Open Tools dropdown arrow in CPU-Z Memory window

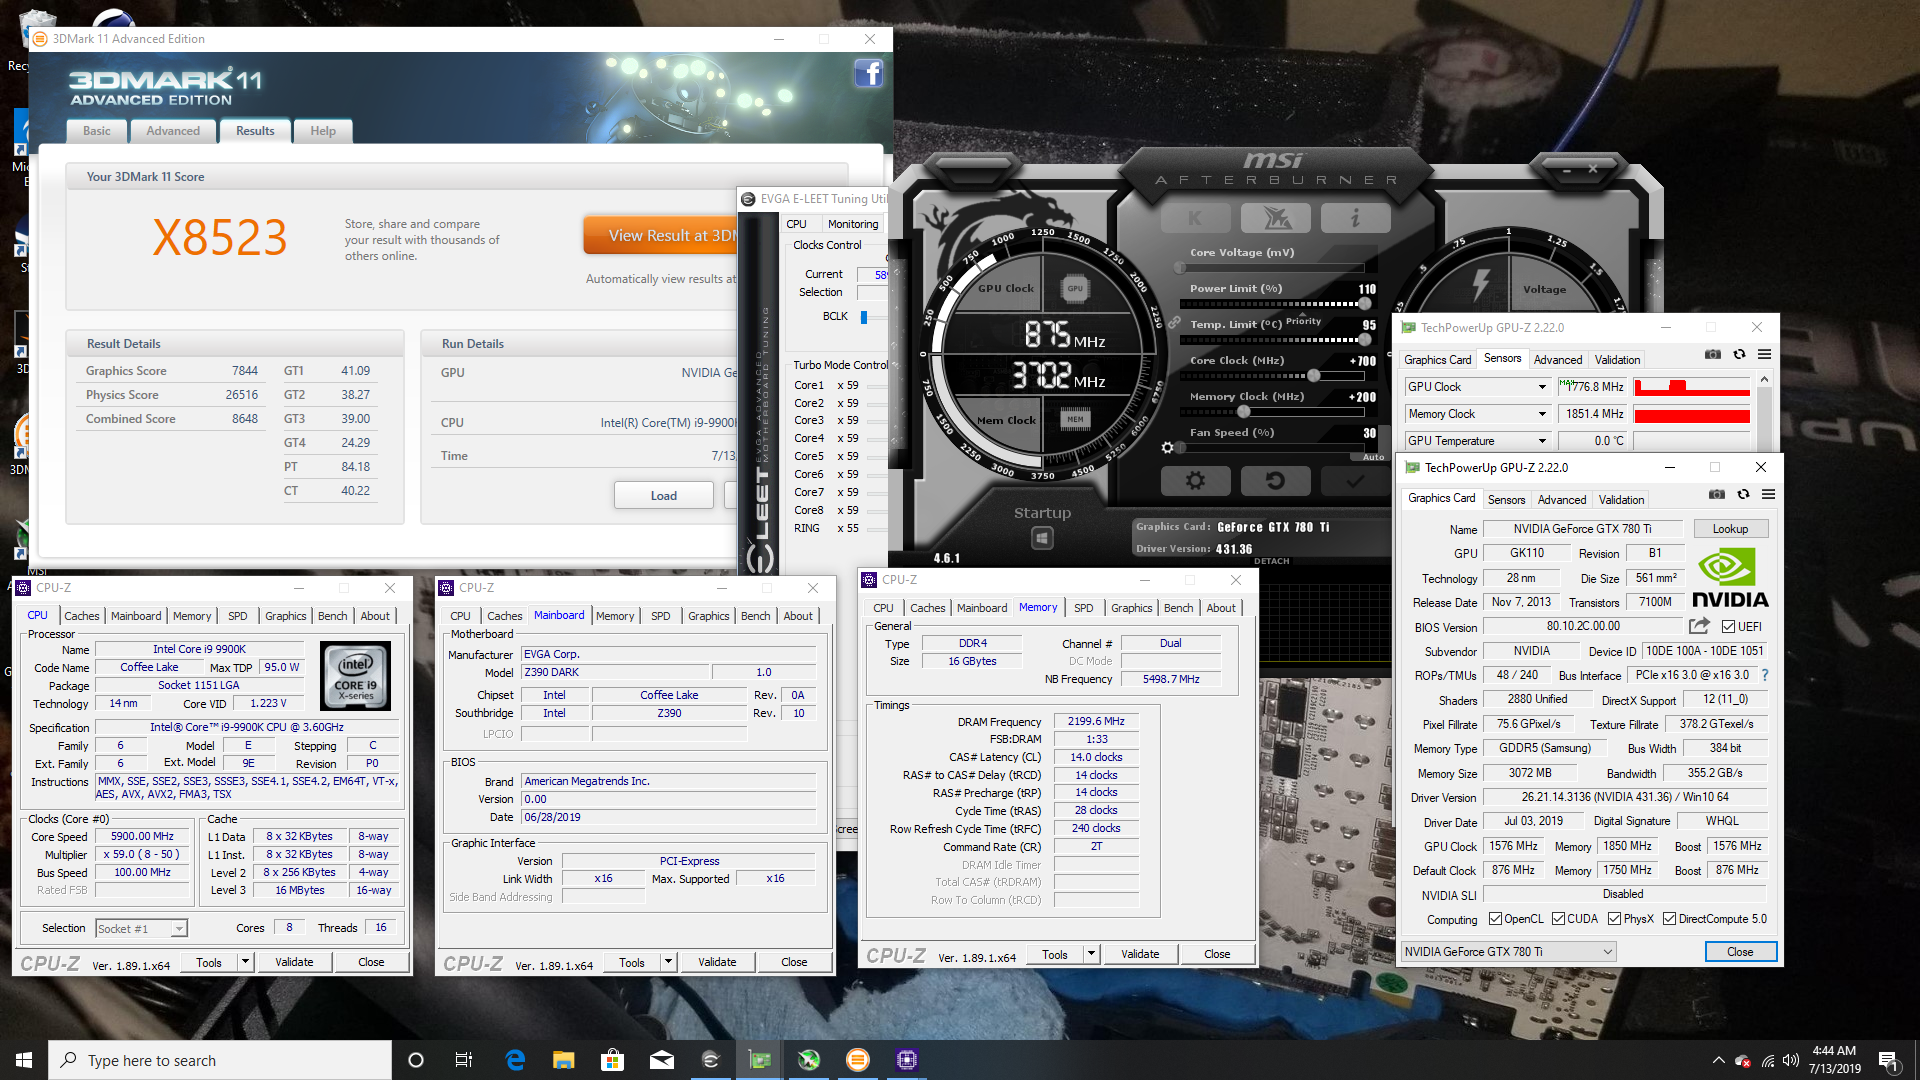pyautogui.click(x=1091, y=954)
